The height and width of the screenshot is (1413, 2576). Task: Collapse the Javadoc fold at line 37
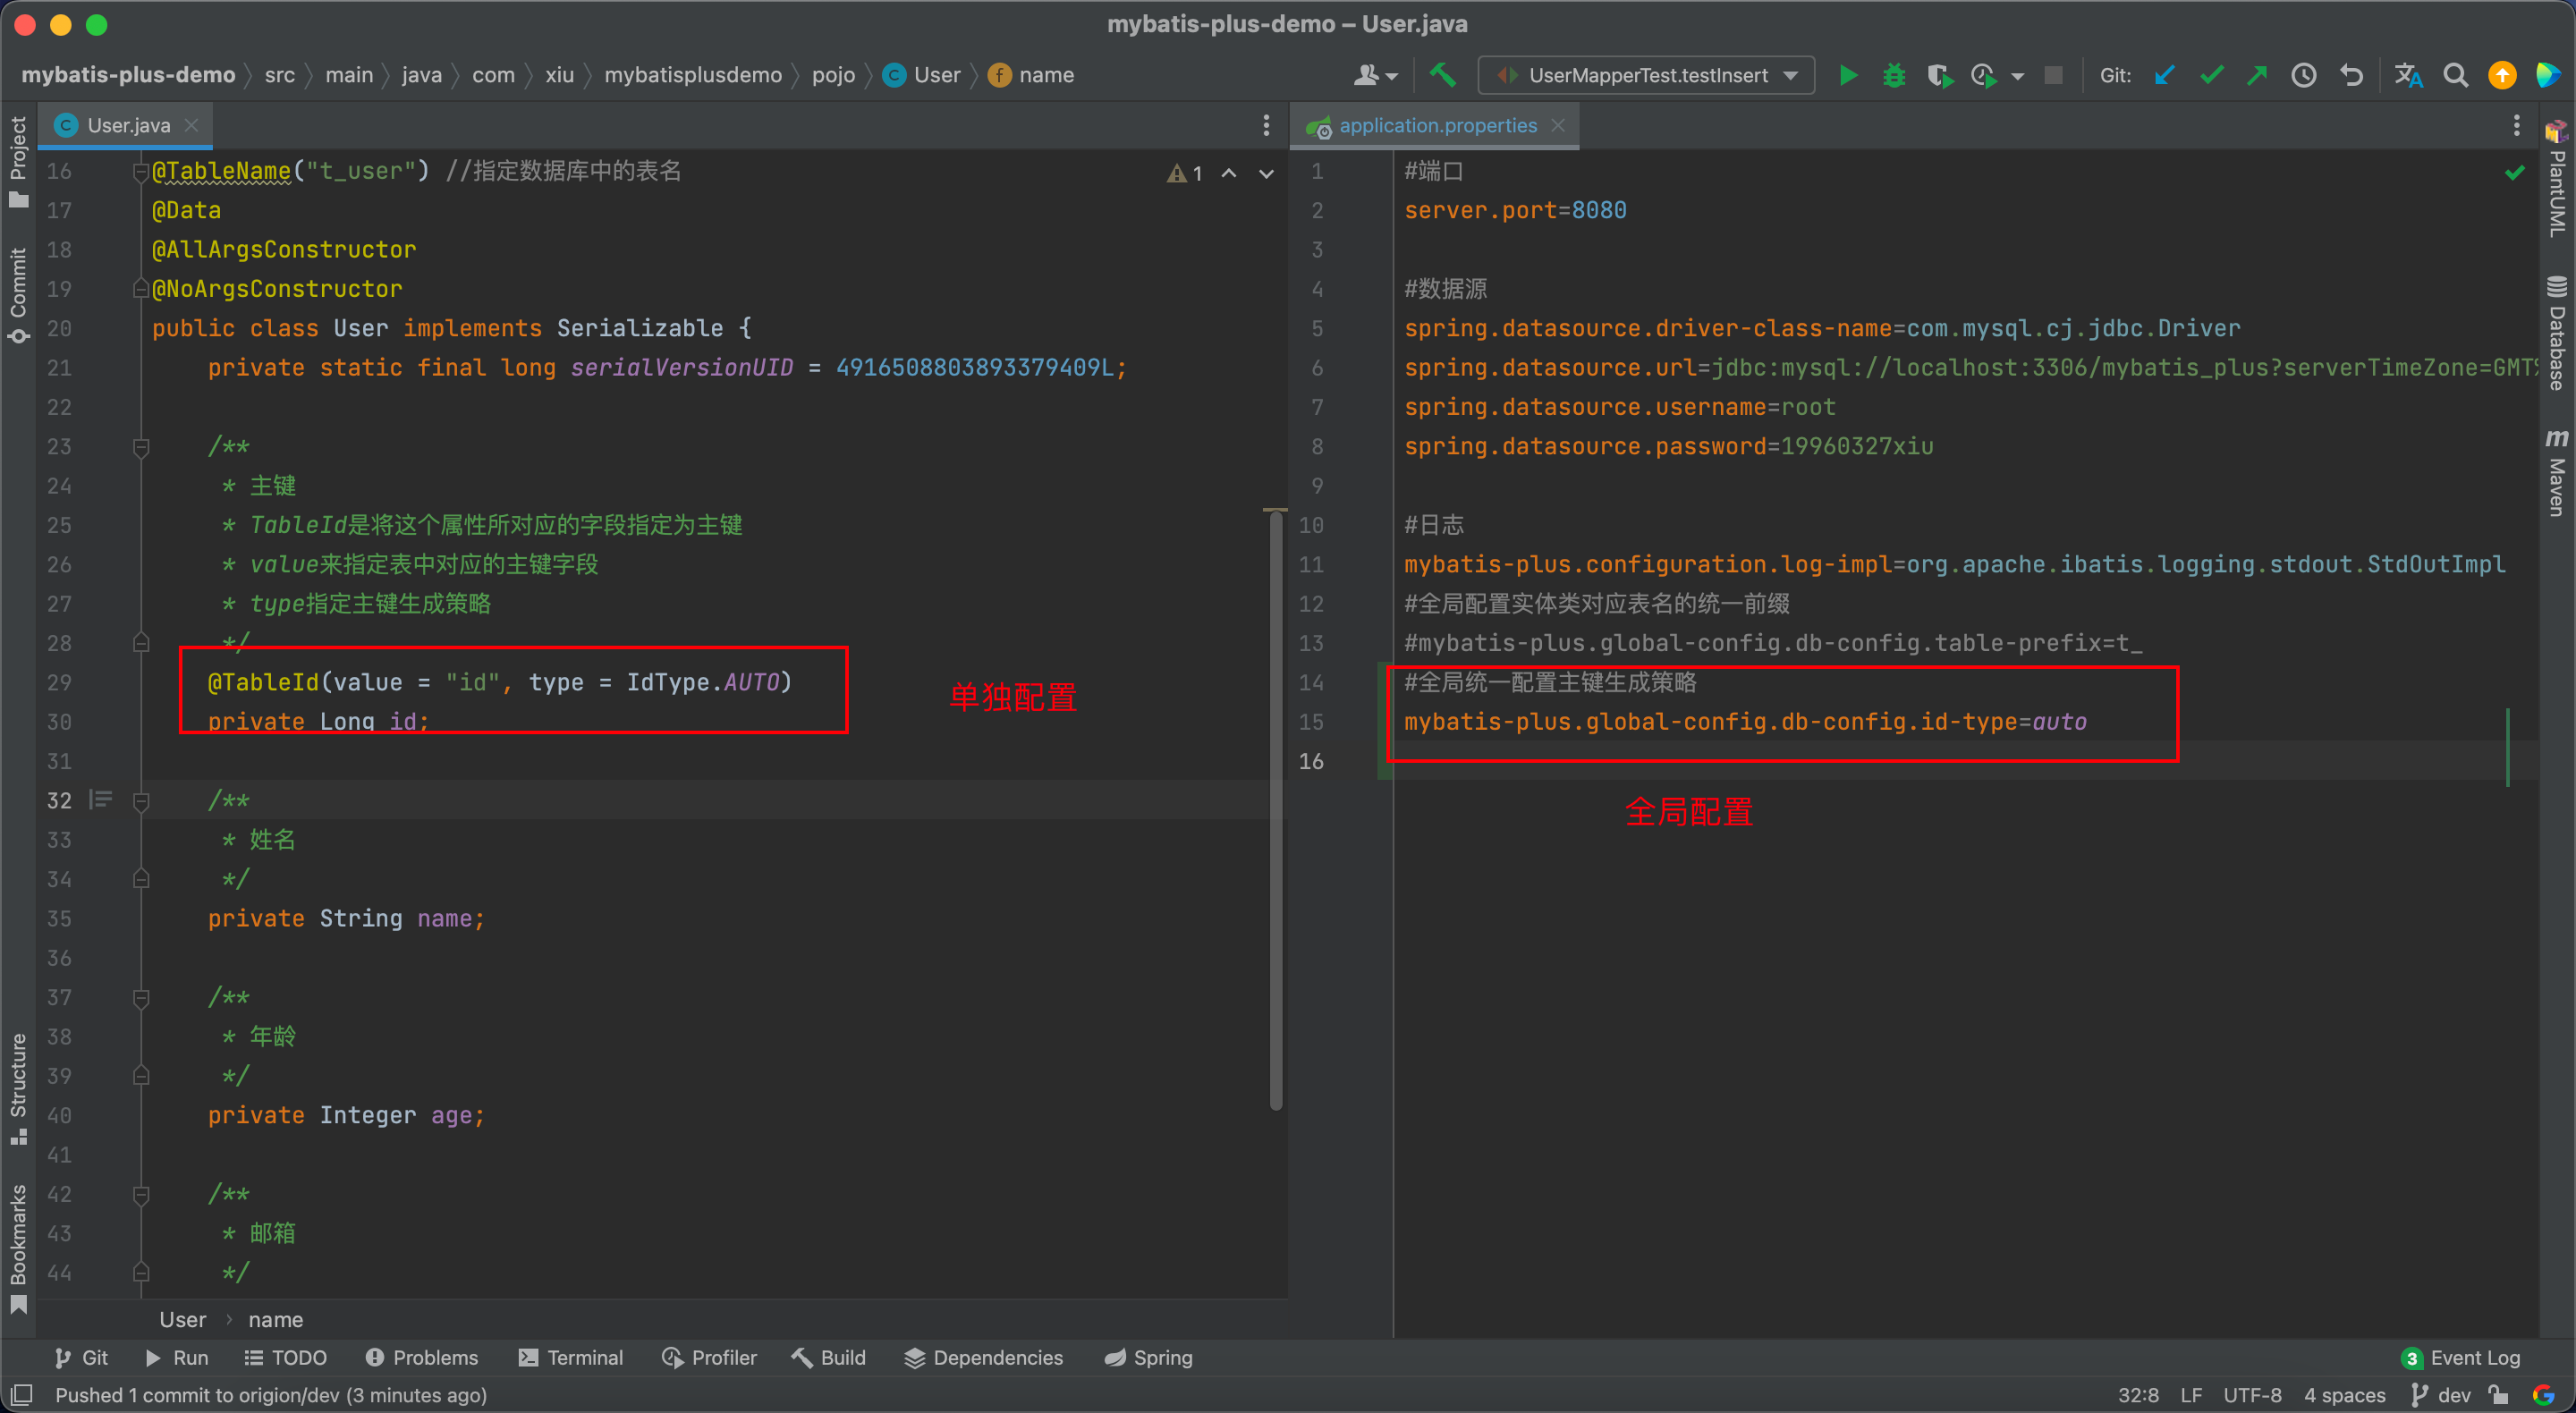coord(141,998)
